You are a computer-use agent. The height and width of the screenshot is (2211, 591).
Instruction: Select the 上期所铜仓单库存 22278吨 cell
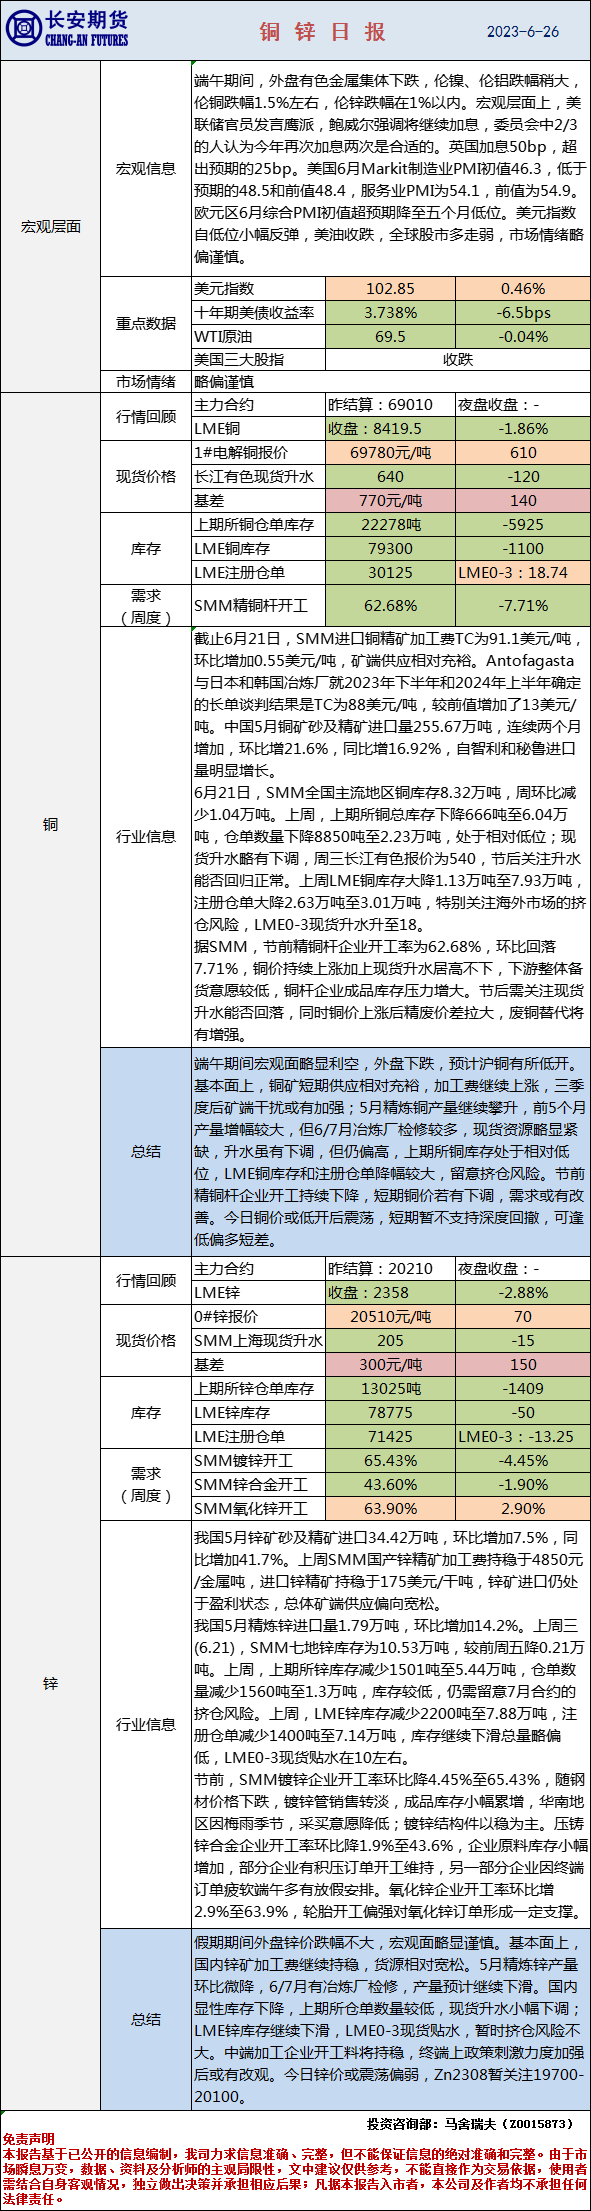coord(390,525)
